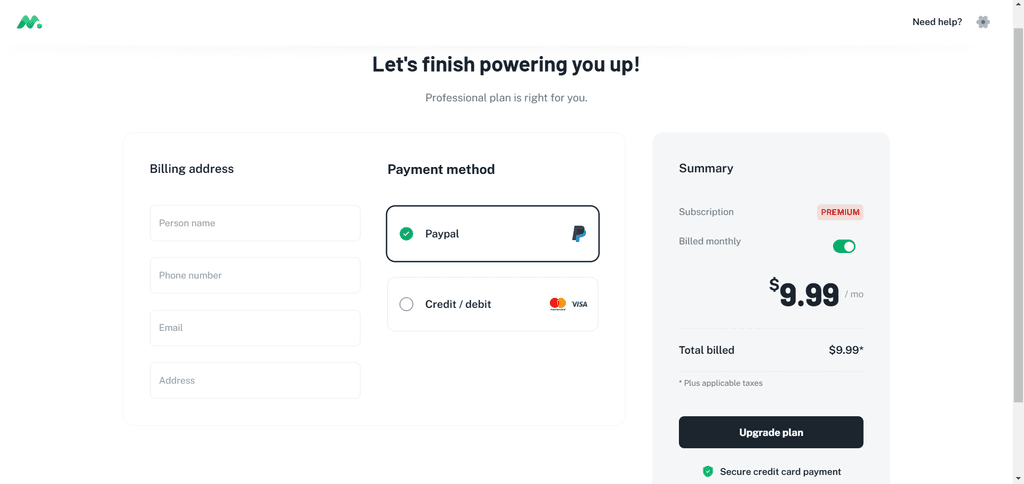The image size is (1024, 484).
Task: Click the Upgrade plan button
Action: (x=771, y=432)
